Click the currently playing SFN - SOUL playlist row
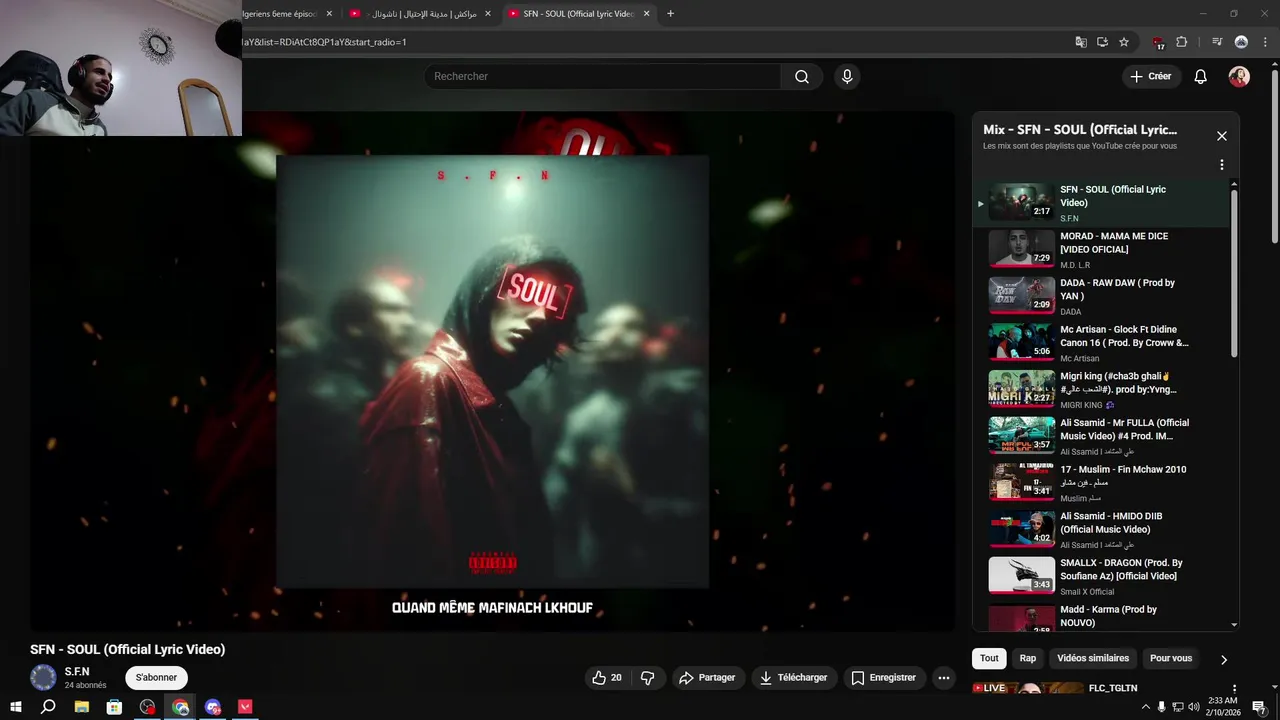Screen dimensions: 1280x720 coord(1100,203)
